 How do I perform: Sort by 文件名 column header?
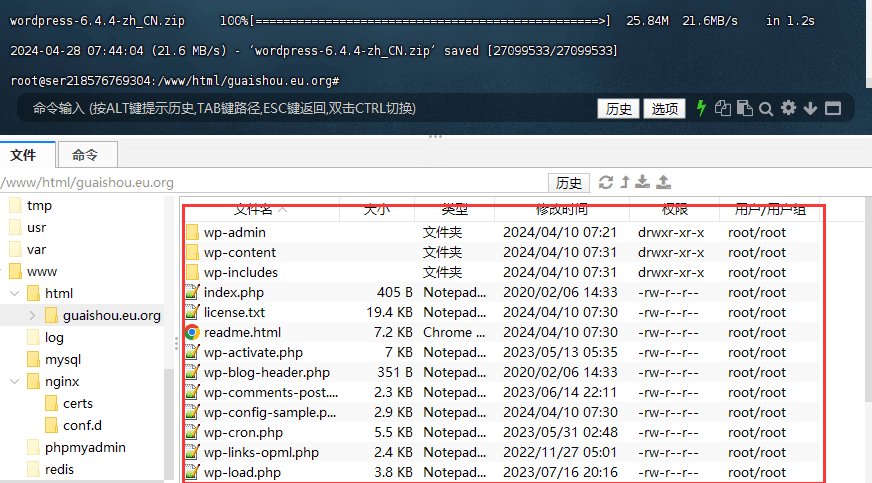click(261, 210)
